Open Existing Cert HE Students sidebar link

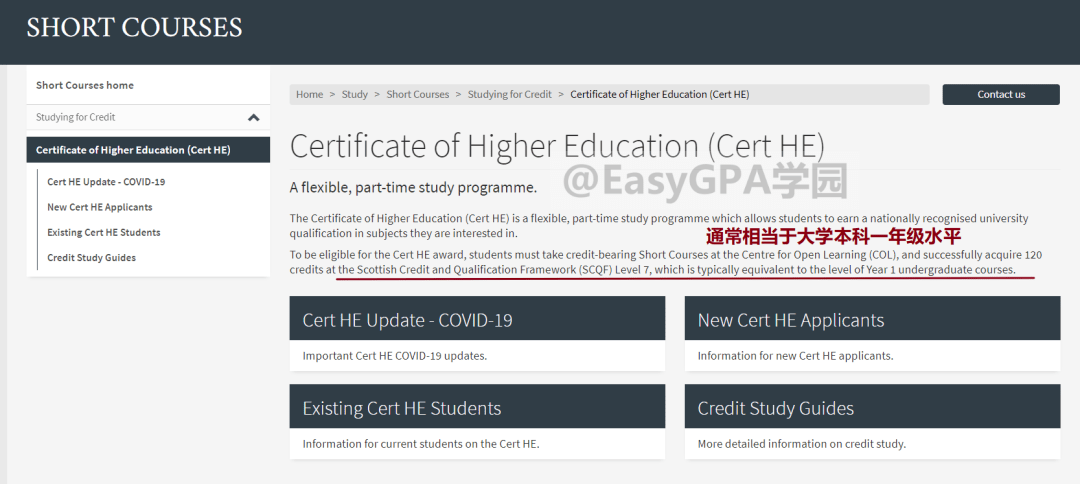click(104, 232)
